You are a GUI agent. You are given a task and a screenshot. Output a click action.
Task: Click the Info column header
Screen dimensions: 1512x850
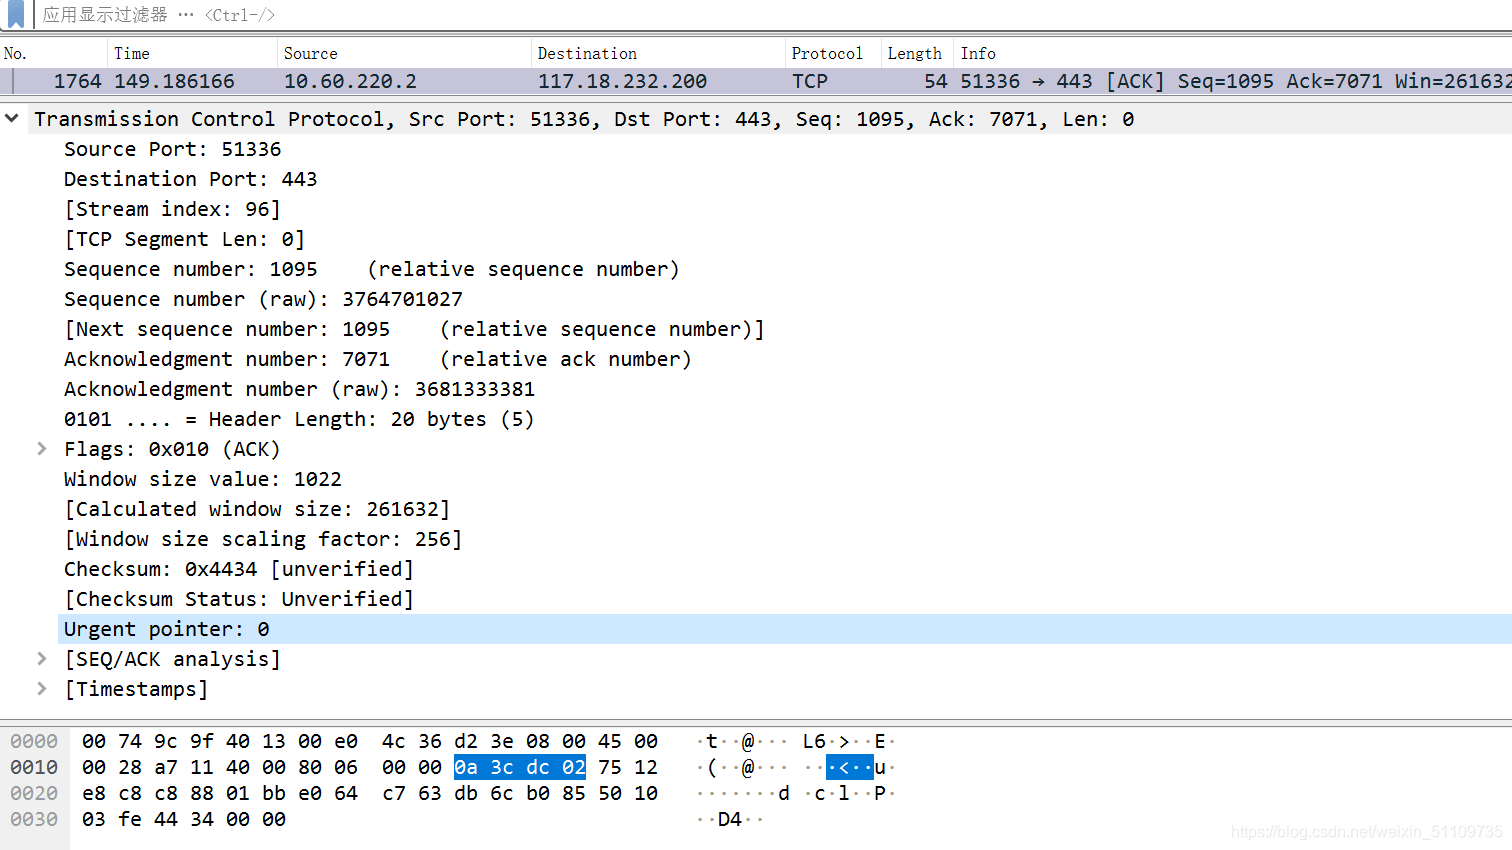coord(1233,54)
